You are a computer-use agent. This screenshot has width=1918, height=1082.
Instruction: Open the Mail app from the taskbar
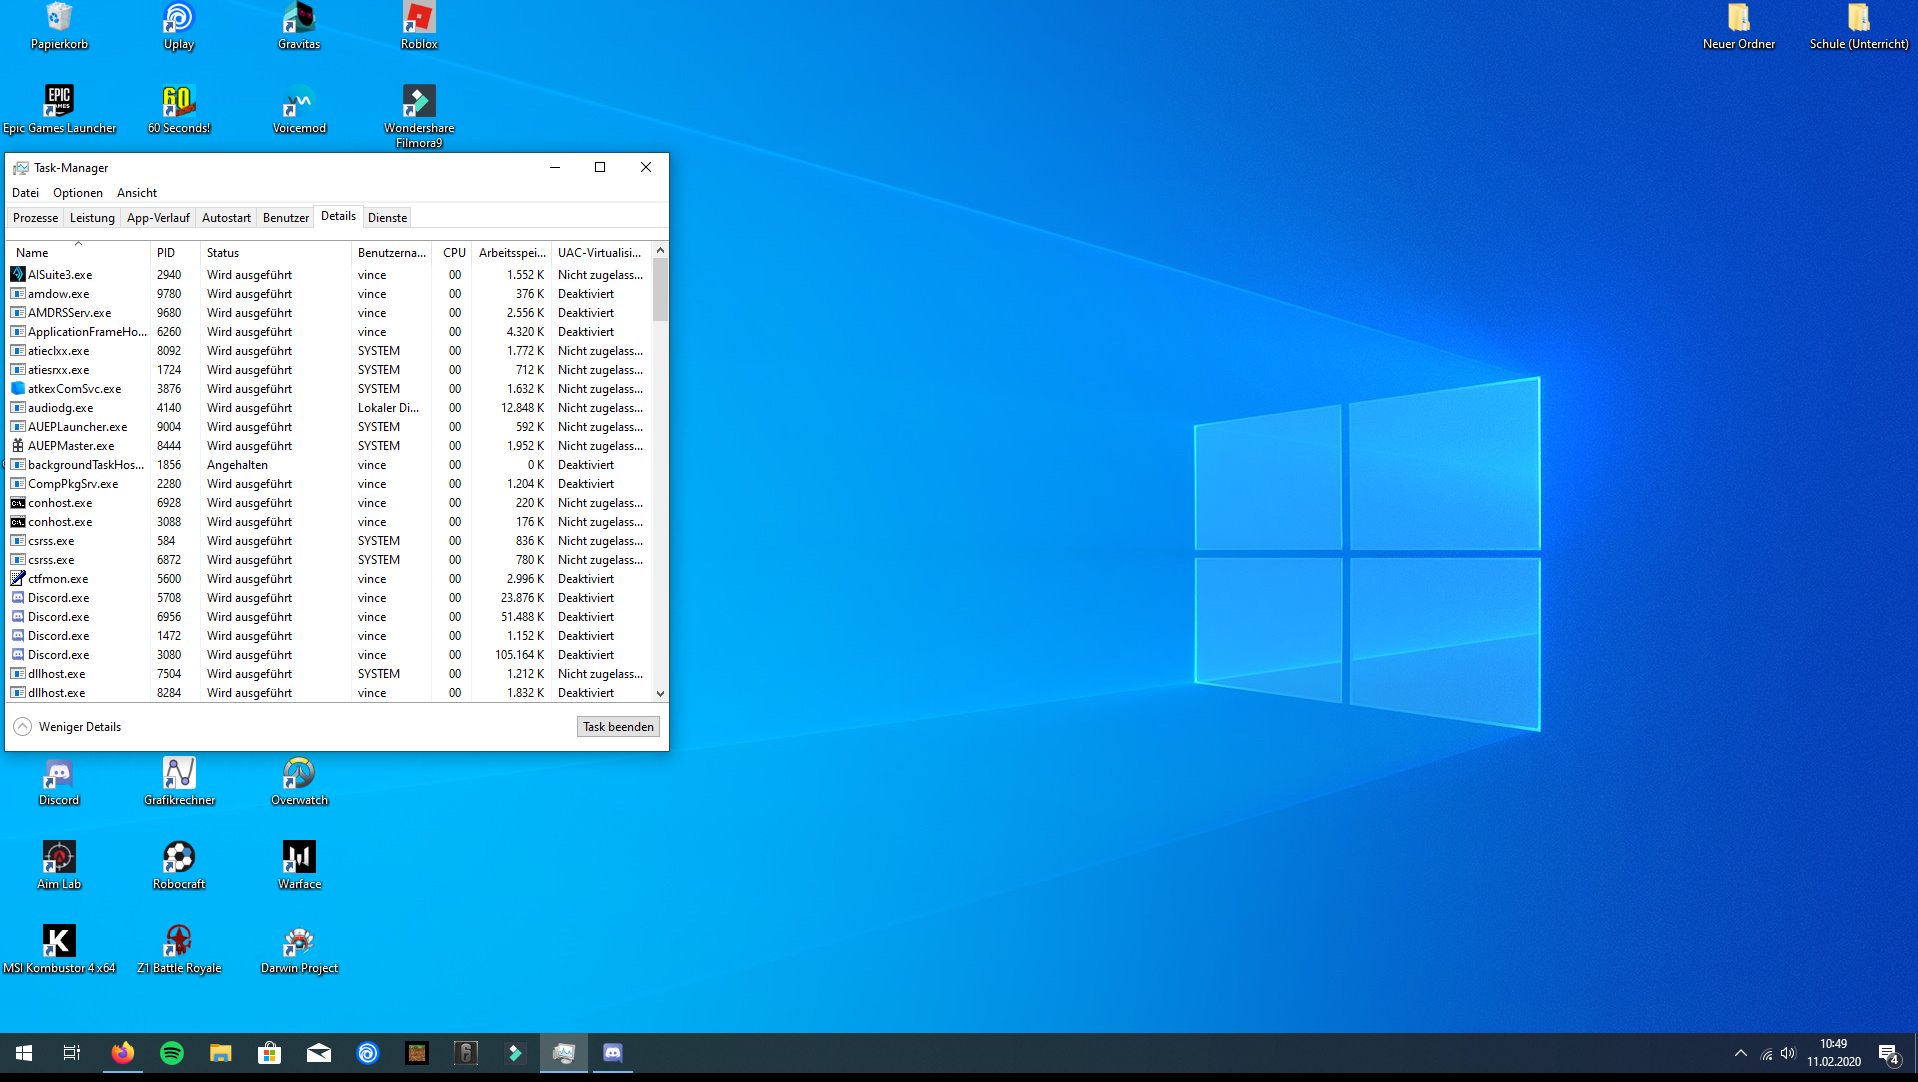click(319, 1053)
